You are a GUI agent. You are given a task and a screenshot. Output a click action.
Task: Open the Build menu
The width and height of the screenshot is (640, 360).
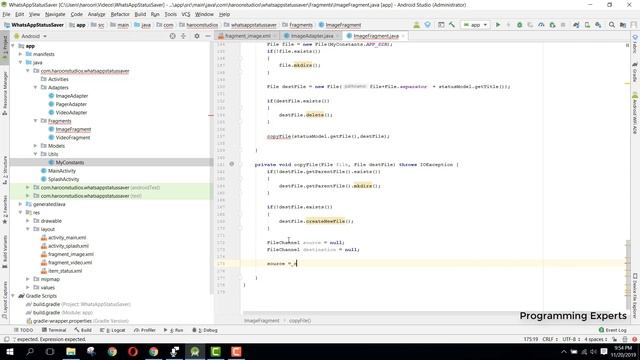pos(140,14)
